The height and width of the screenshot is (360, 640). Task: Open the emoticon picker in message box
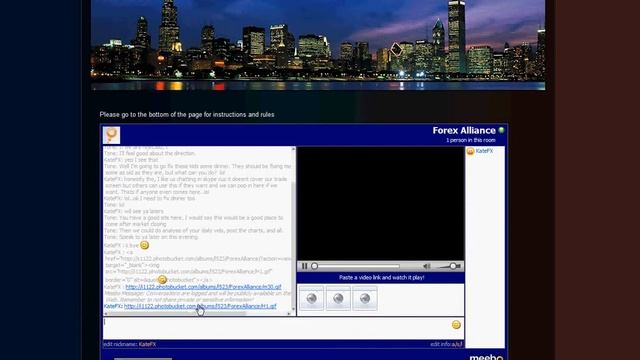coord(456,324)
